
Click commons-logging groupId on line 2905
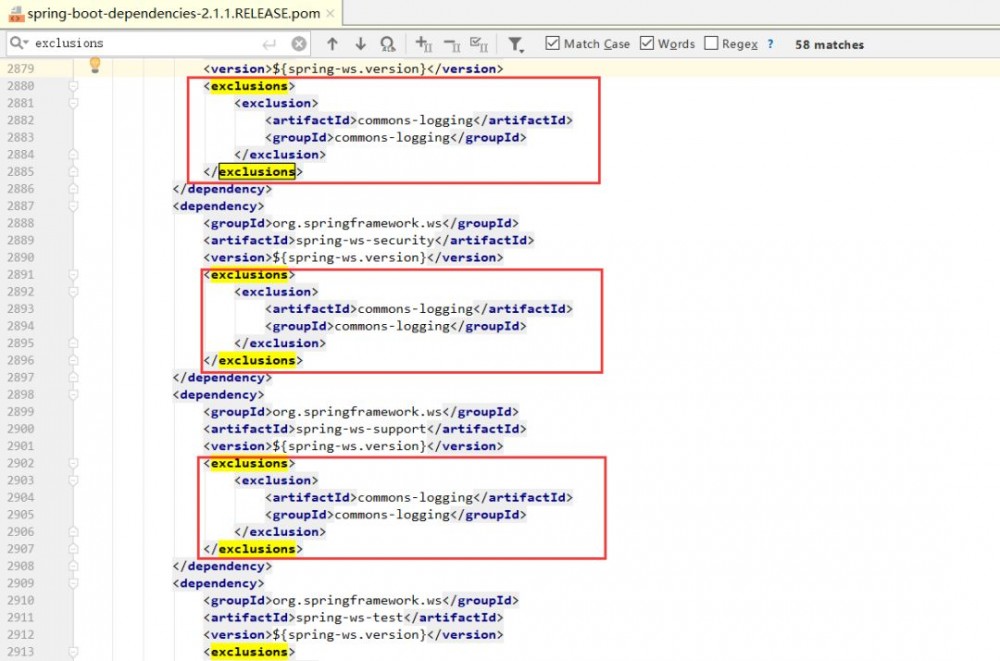(392, 515)
